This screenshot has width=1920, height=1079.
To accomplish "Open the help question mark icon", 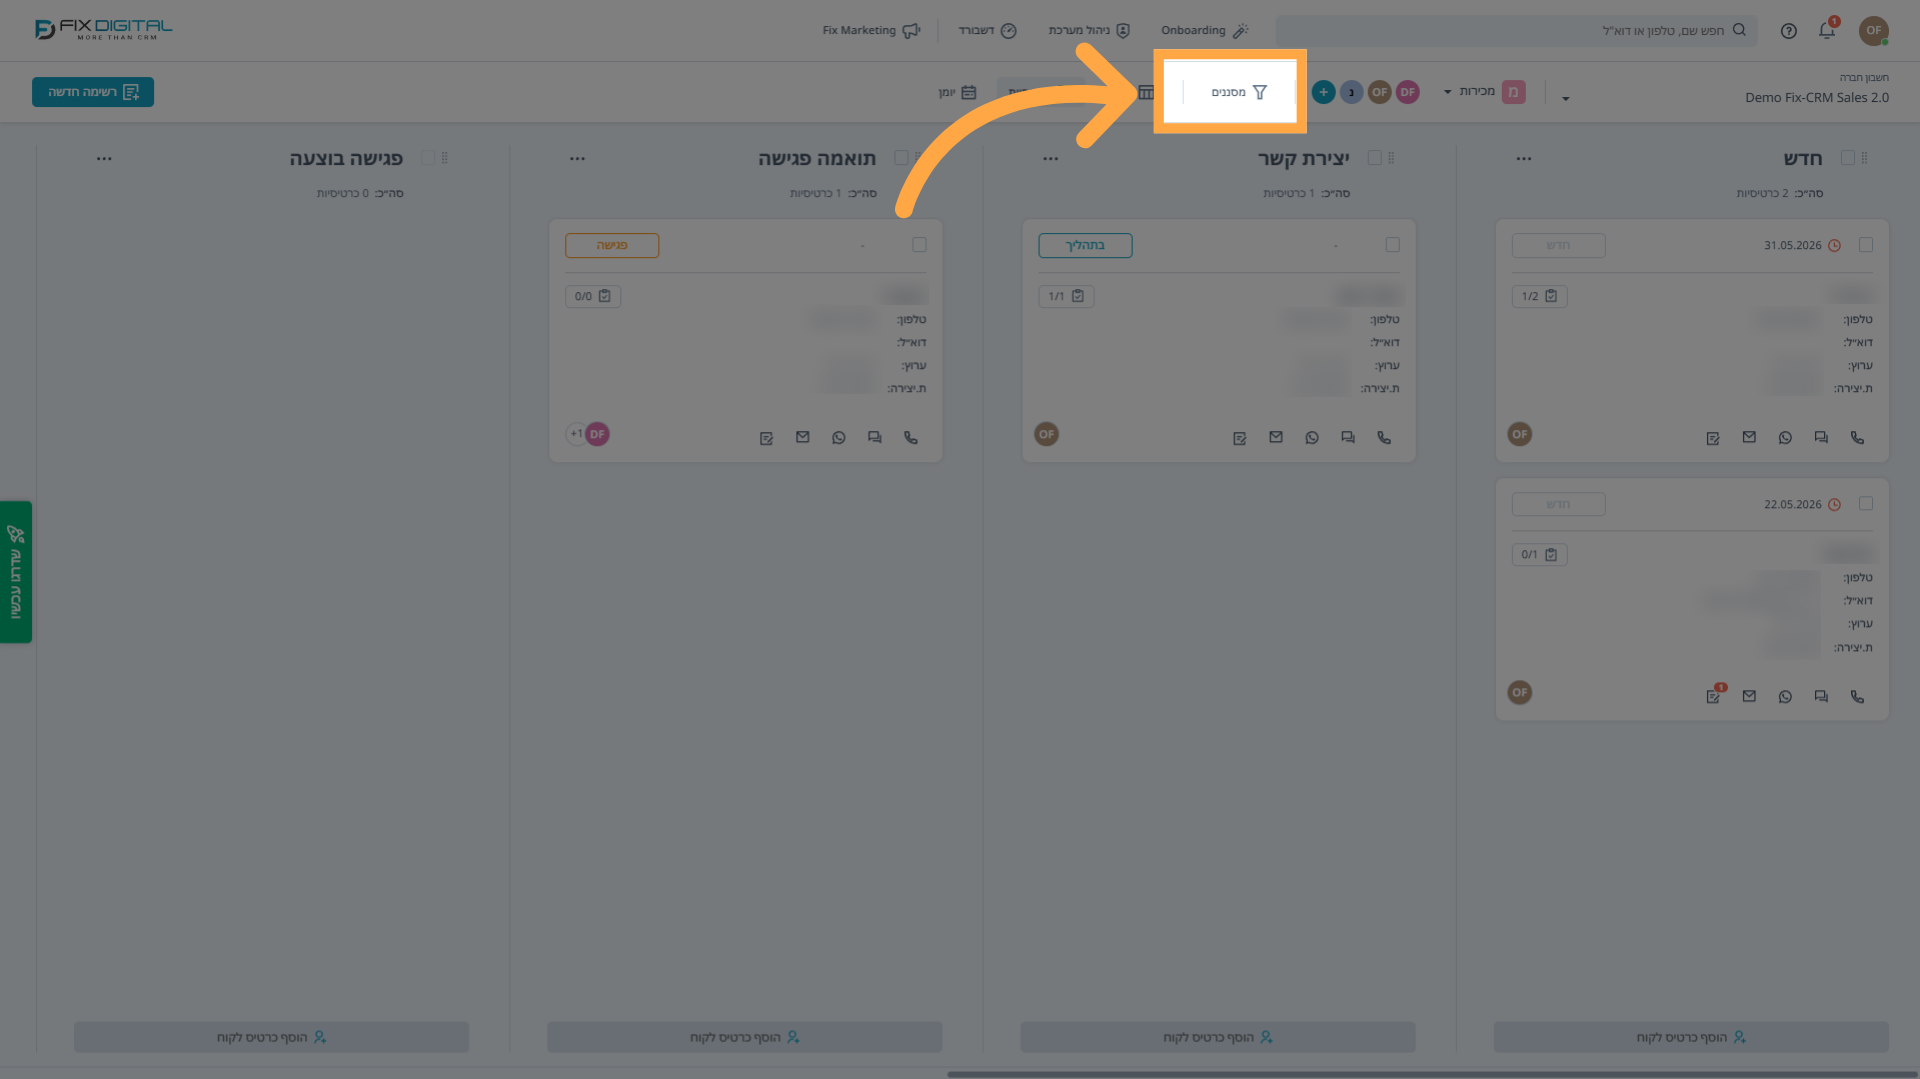I will pos(1789,31).
